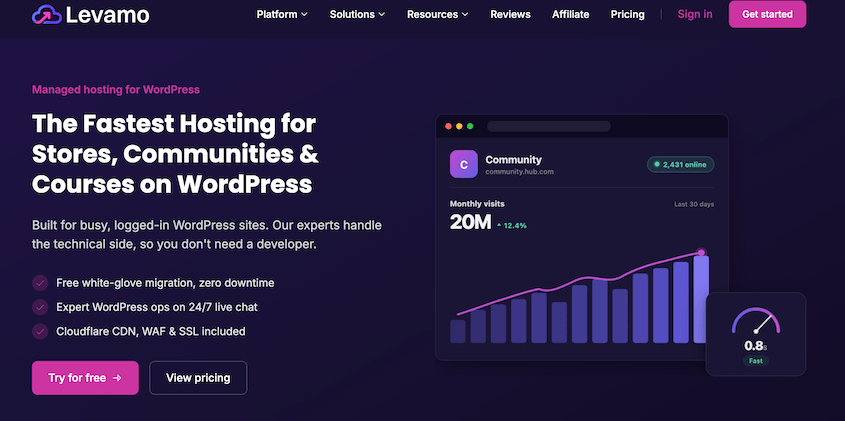The width and height of the screenshot is (845, 421).
Task: Click the '0.8s' load time value
Action: pyautogui.click(x=756, y=346)
